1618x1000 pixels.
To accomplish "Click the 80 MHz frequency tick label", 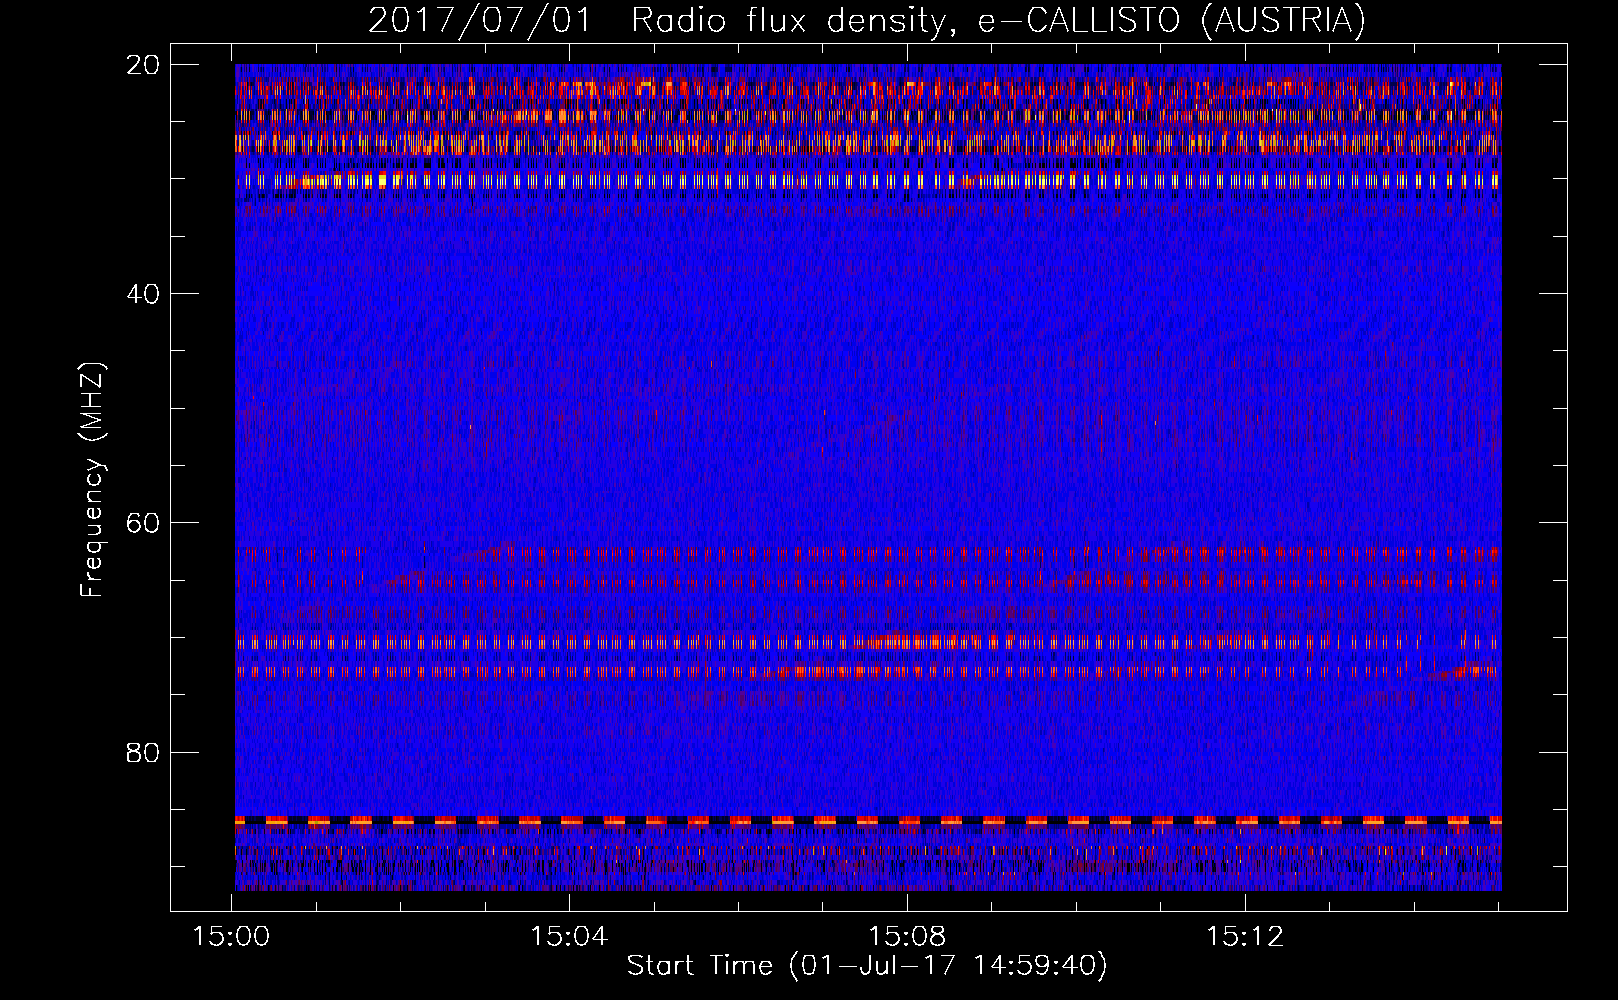I will 144,752.
